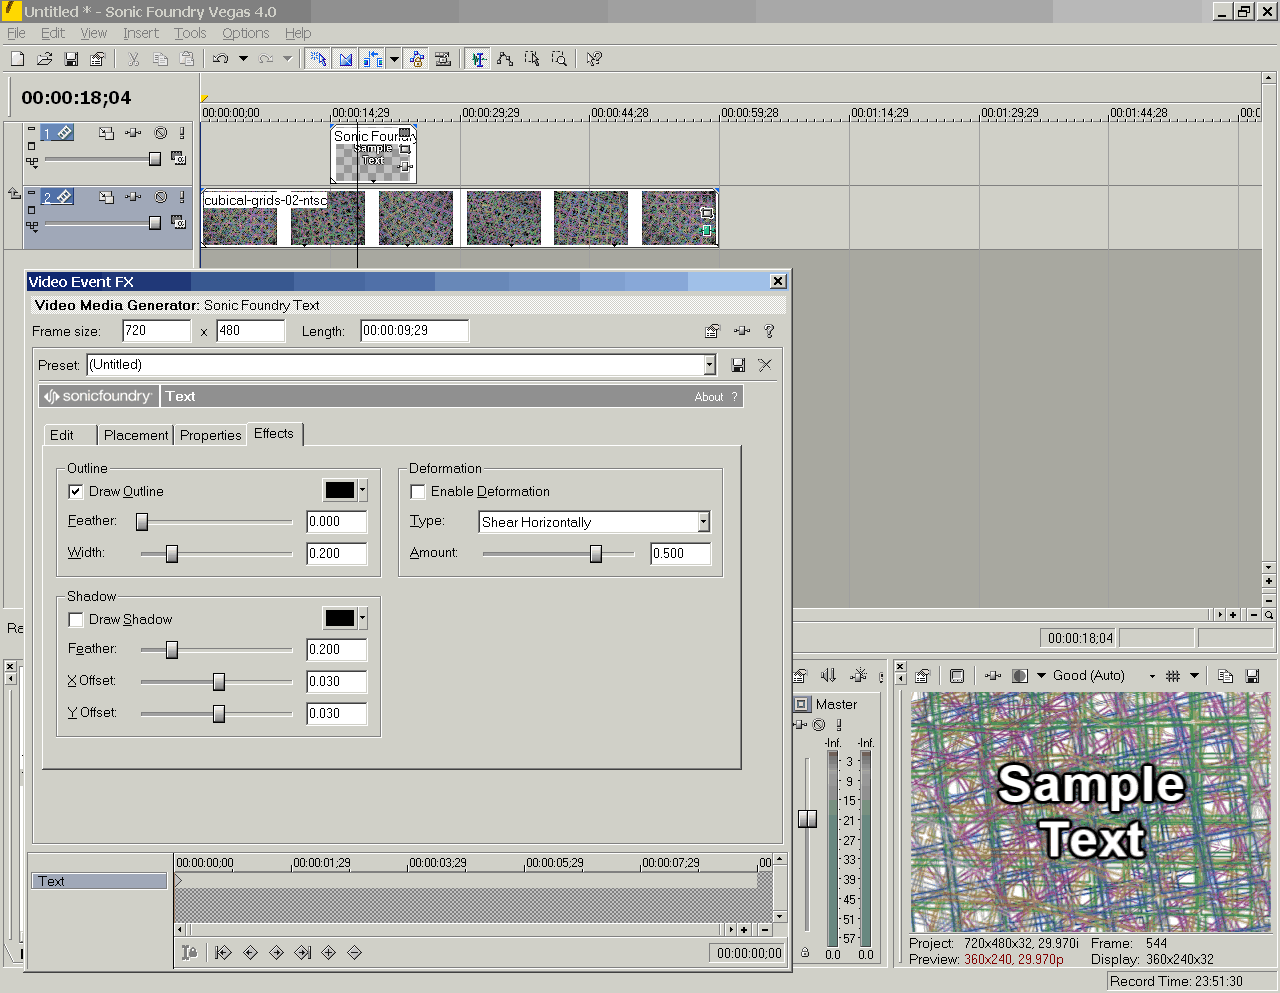Viewport: 1280px width, 993px height.
Task: Click Create Keyframe plus diamond button
Action: coord(328,953)
